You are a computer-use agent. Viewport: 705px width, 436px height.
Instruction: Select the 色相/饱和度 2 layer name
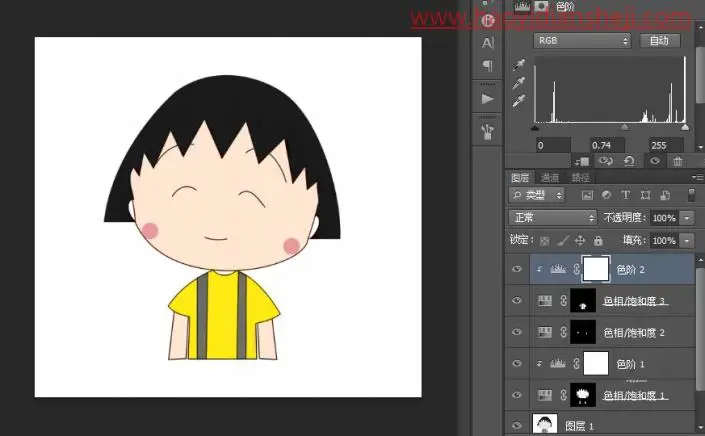point(634,333)
